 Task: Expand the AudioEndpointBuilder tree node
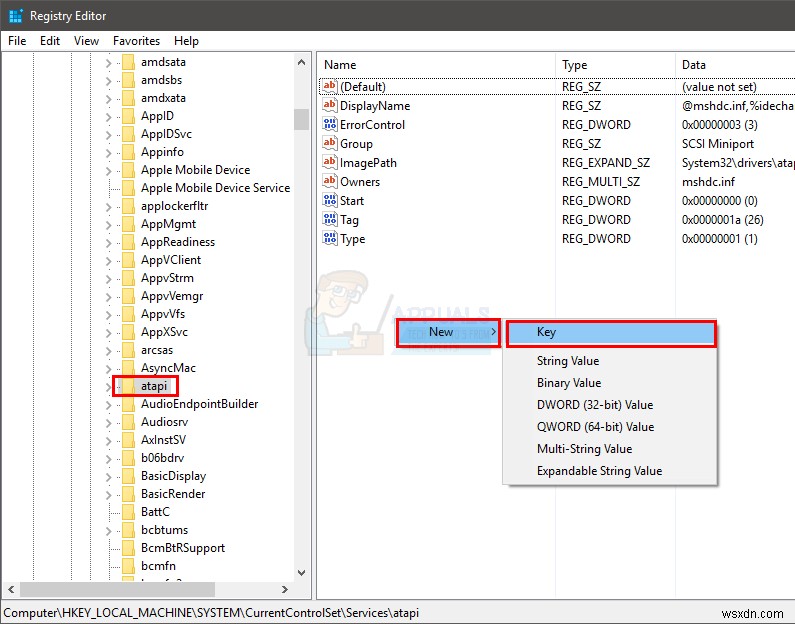[x=108, y=404]
